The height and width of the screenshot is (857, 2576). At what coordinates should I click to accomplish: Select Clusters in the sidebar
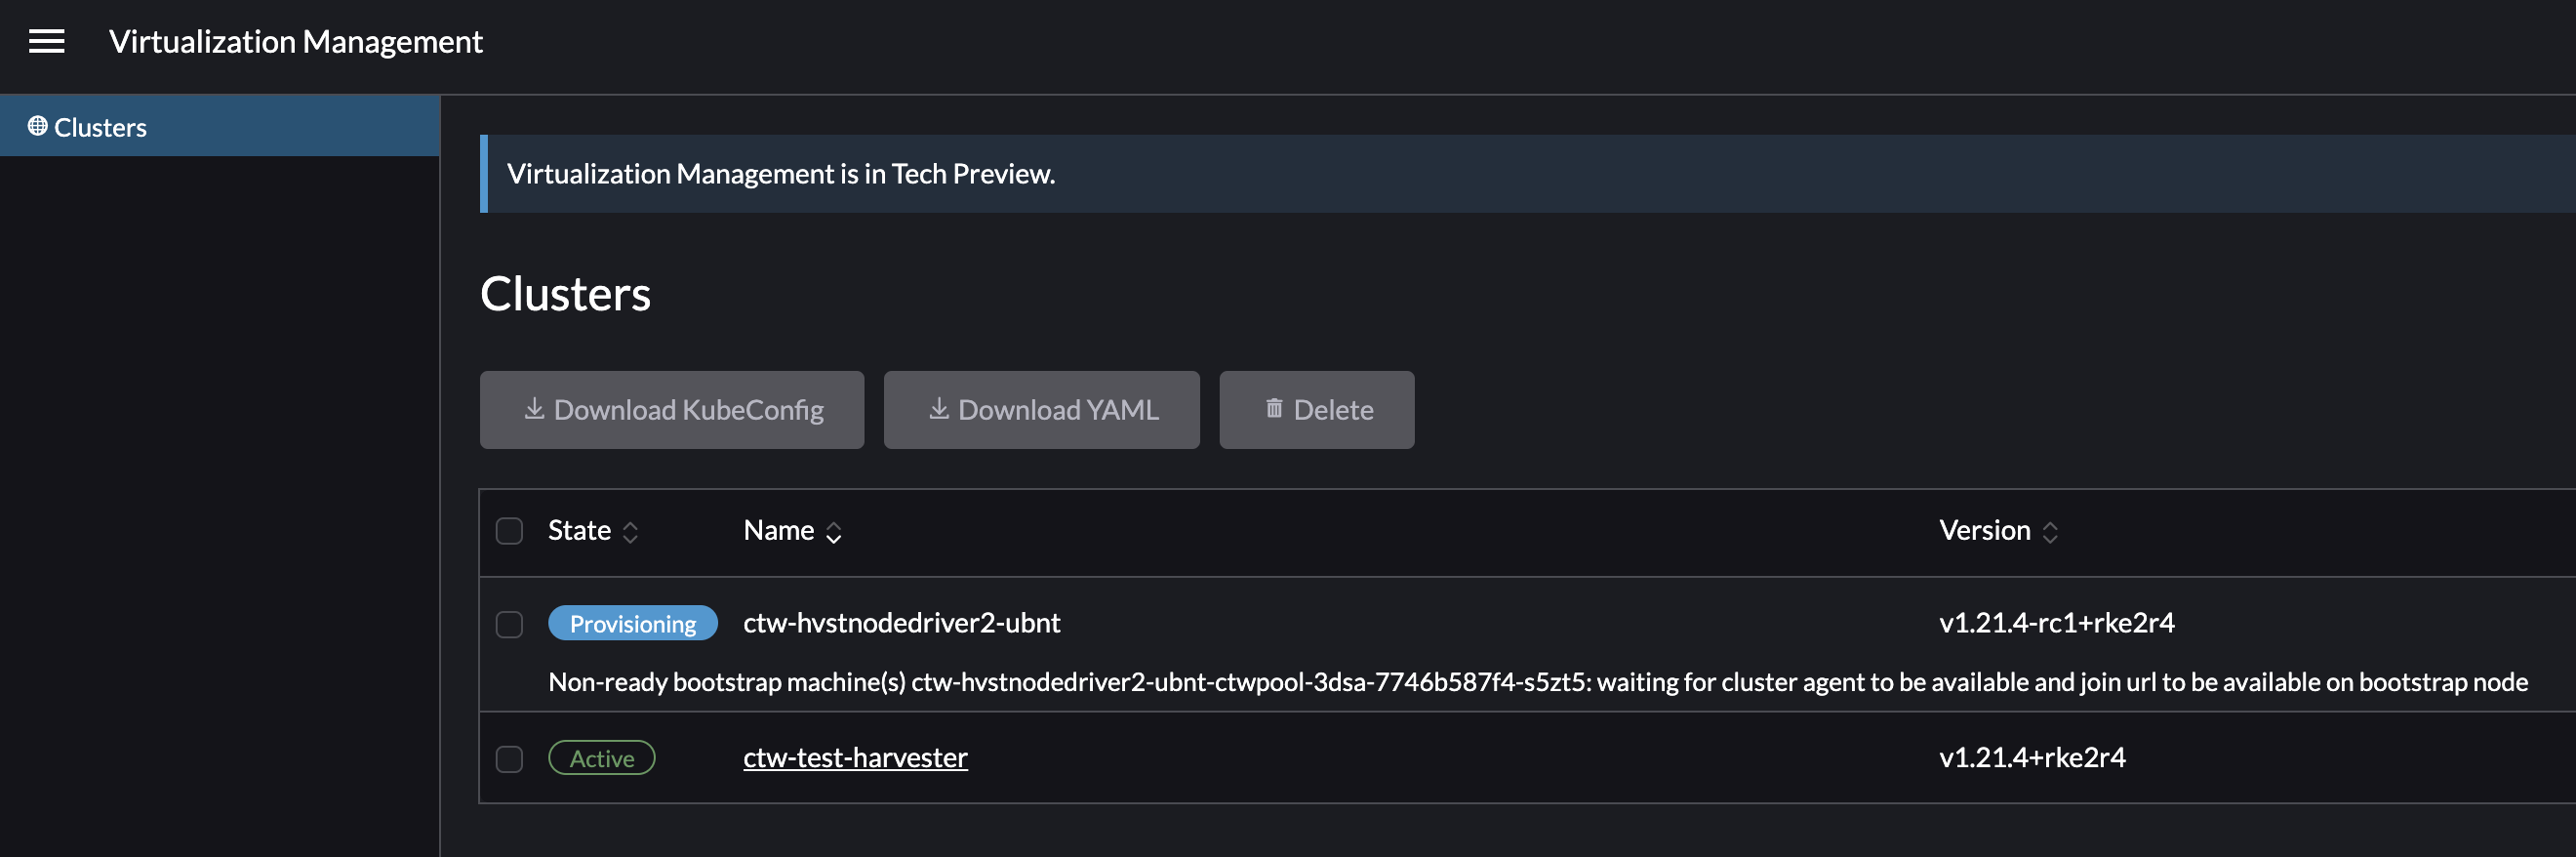pyautogui.click(x=100, y=125)
